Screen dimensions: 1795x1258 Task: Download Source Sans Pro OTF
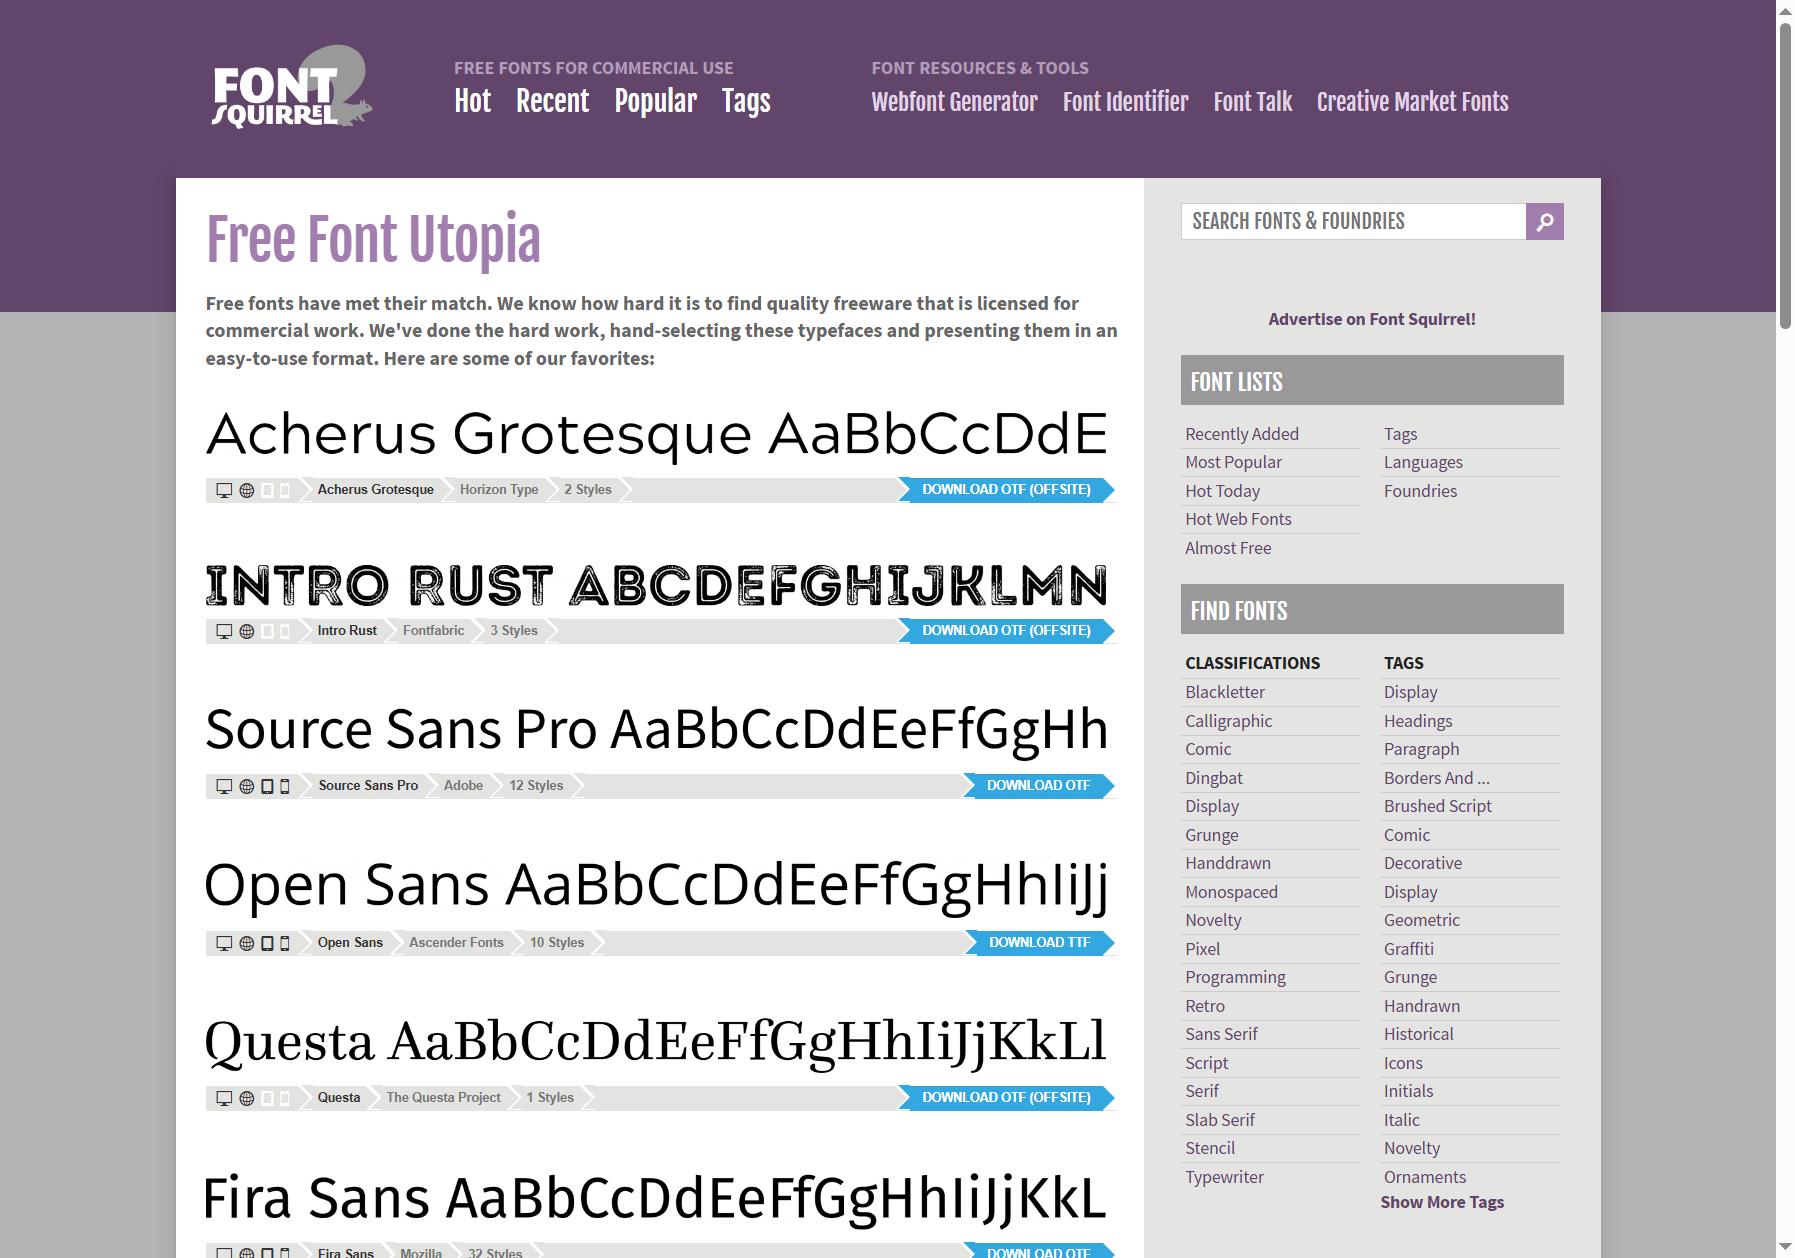(1039, 786)
